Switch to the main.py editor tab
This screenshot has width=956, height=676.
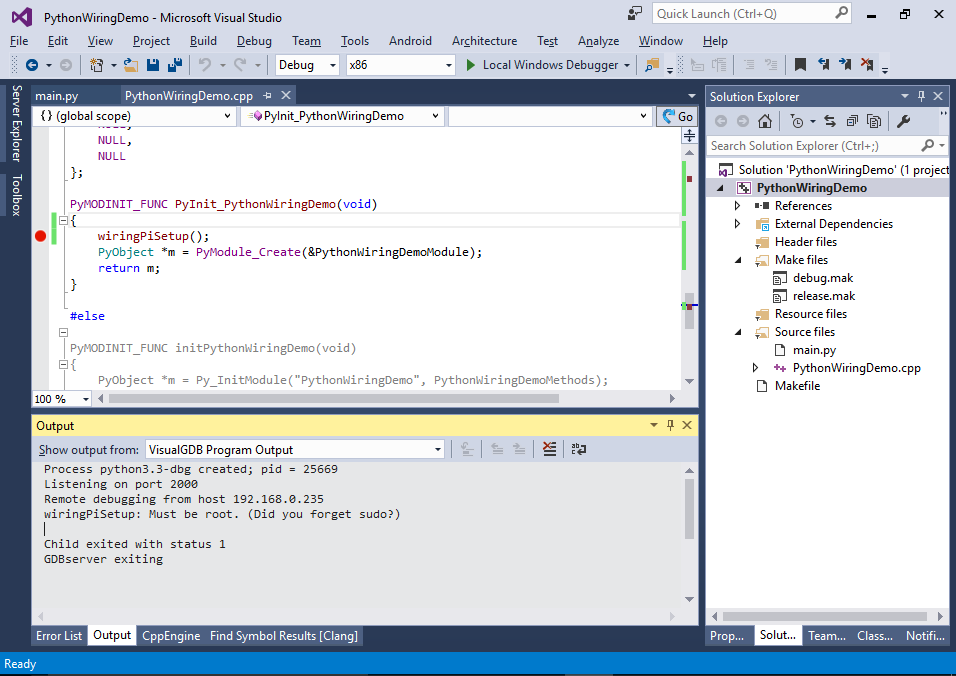(56, 96)
